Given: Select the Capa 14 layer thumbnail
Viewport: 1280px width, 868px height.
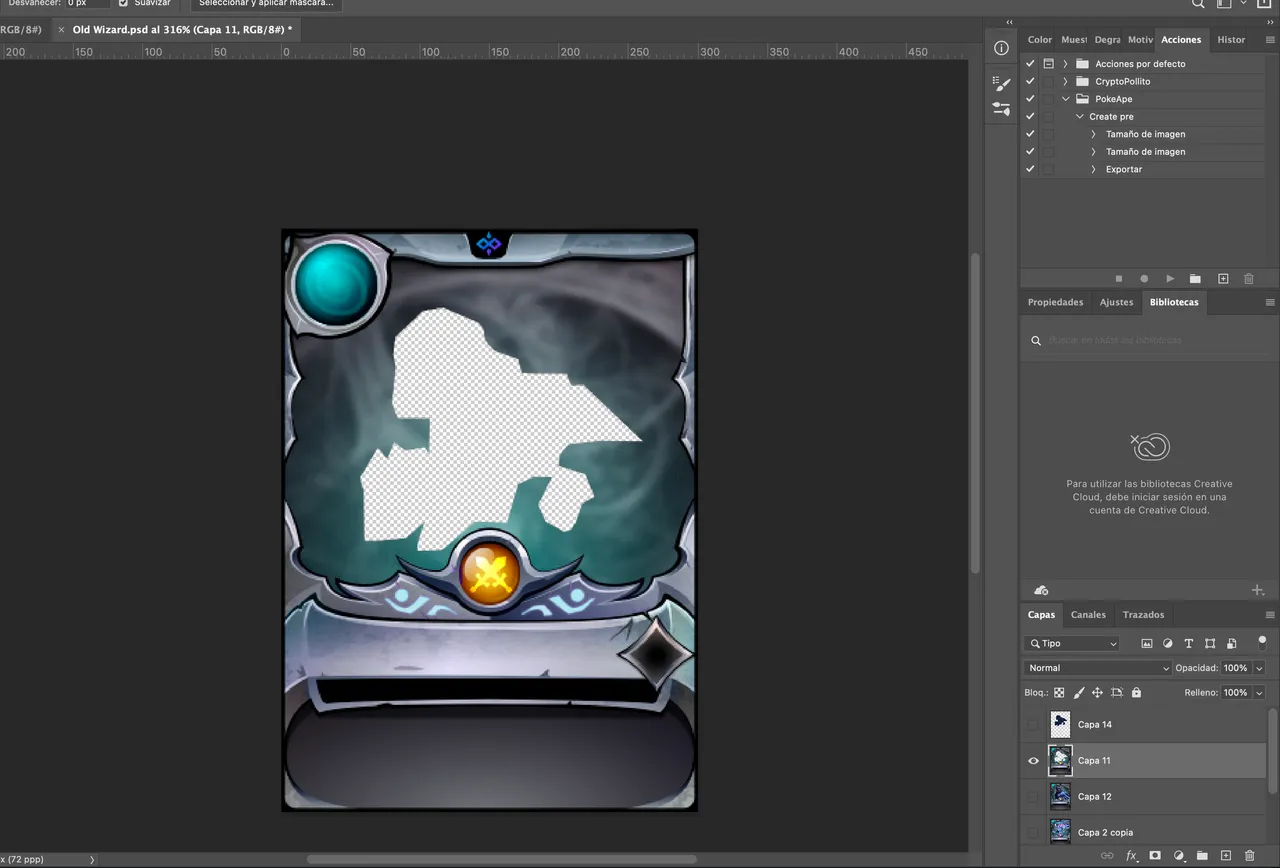Looking at the screenshot, I should click(1060, 725).
